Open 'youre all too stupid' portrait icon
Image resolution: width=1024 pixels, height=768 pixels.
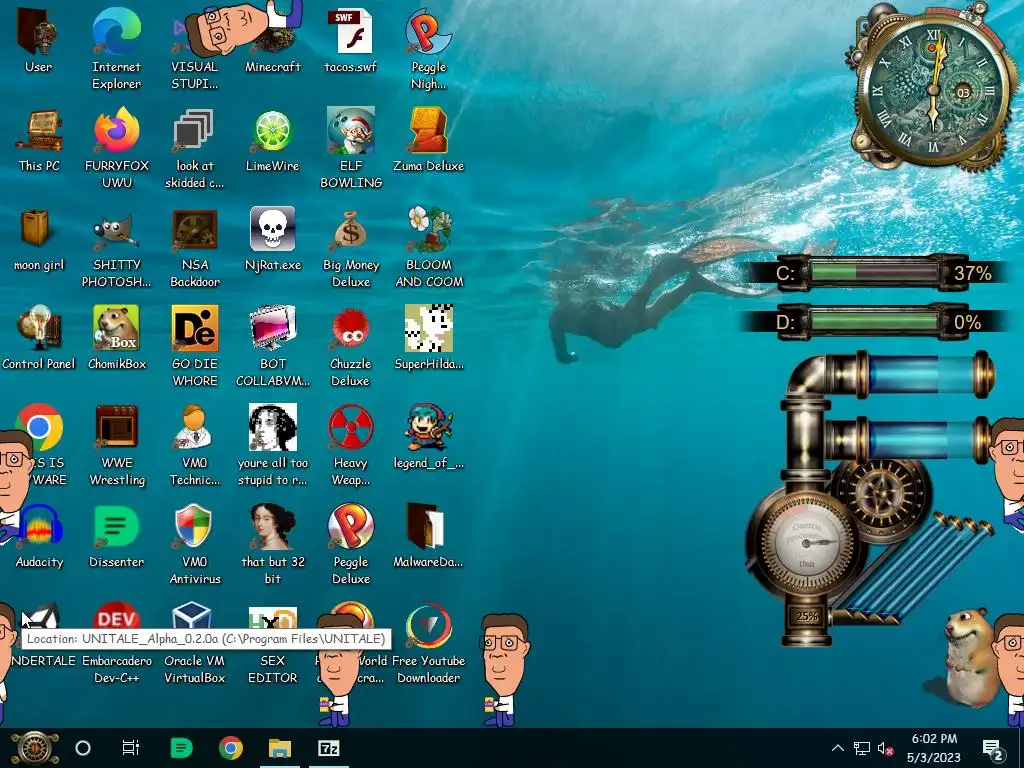[x=272, y=427]
